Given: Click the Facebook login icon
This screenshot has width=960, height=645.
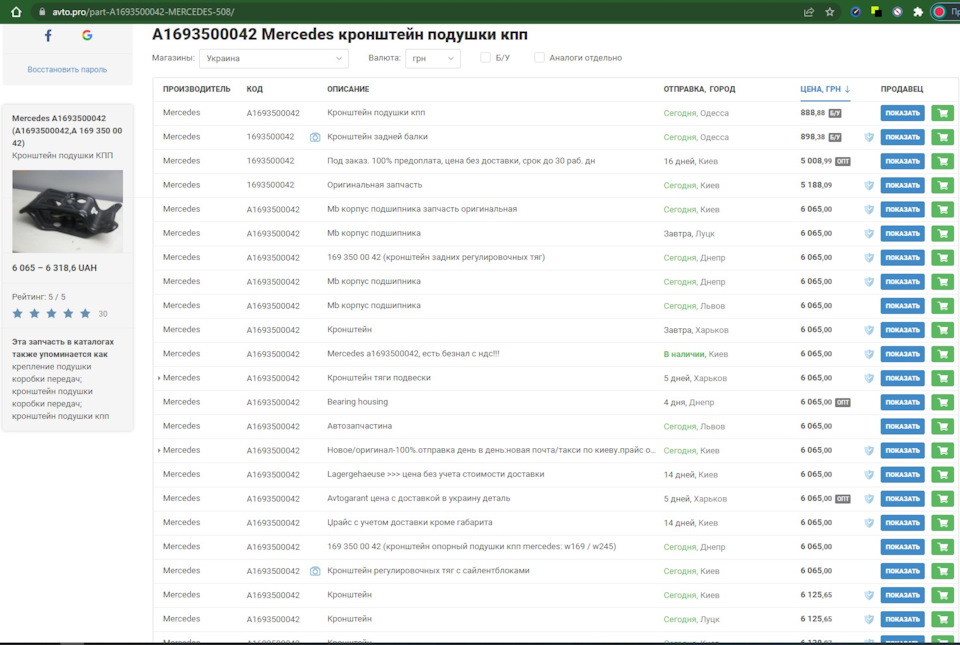Looking at the screenshot, I should coord(48,35).
